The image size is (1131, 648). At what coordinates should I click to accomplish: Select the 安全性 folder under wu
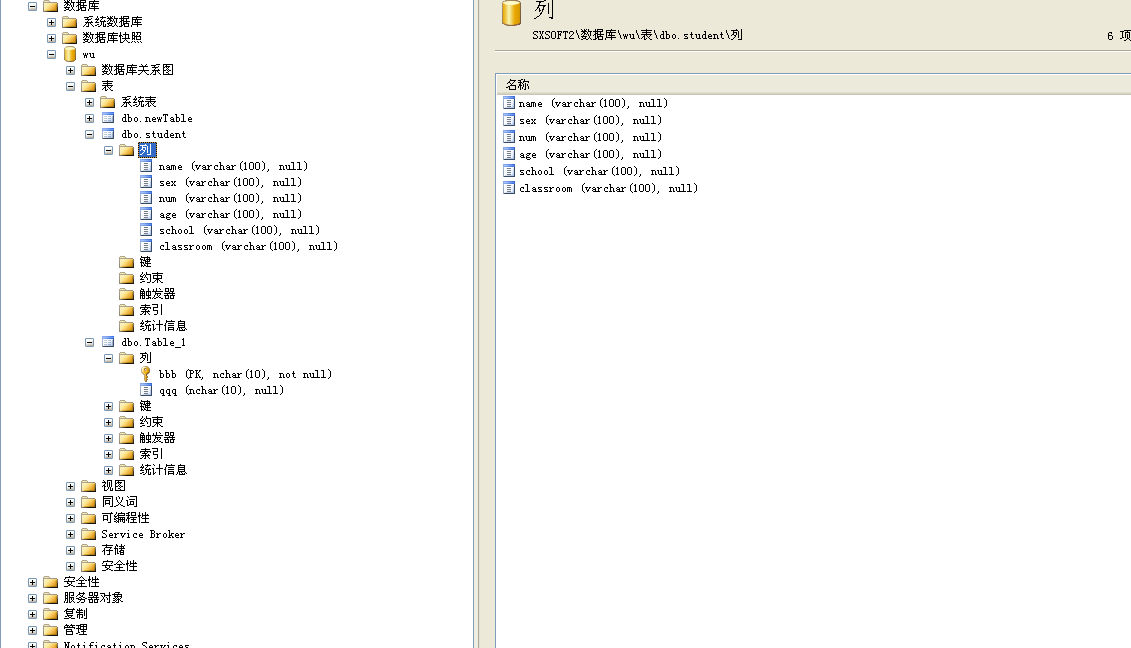click(119, 566)
